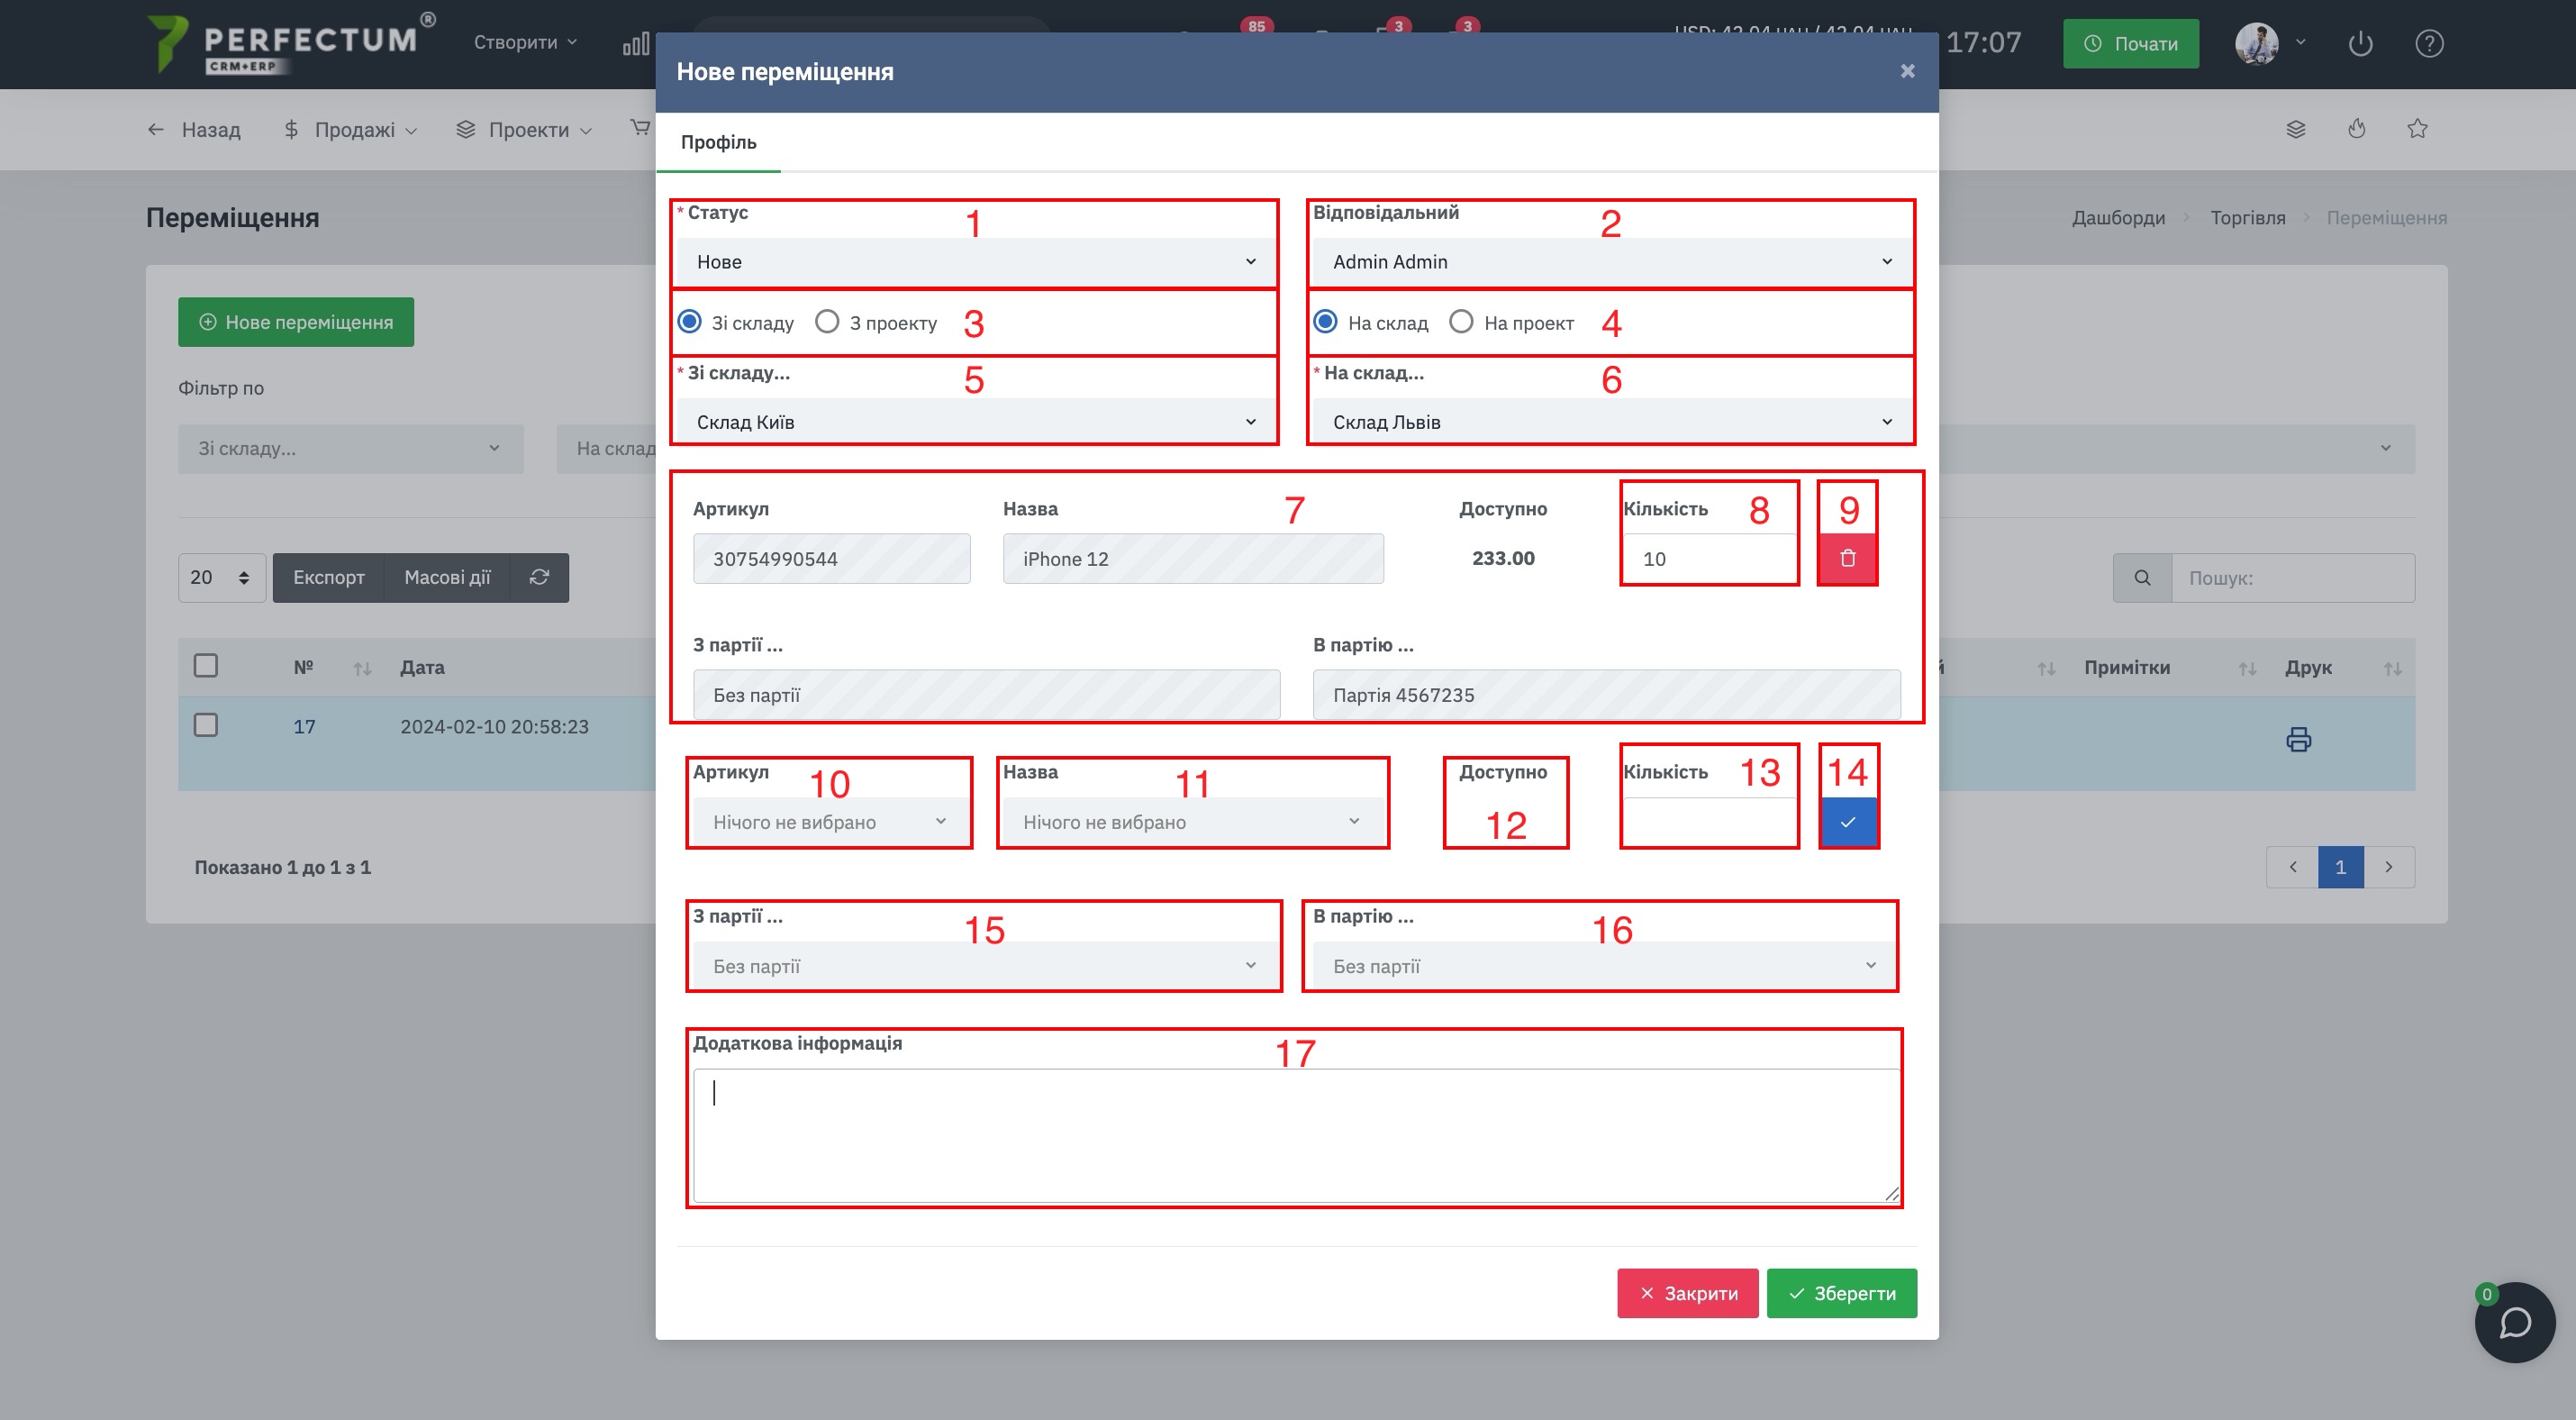The width and height of the screenshot is (2576, 1420).
Task: Switch to the Профіль tab
Action: pyautogui.click(x=718, y=142)
